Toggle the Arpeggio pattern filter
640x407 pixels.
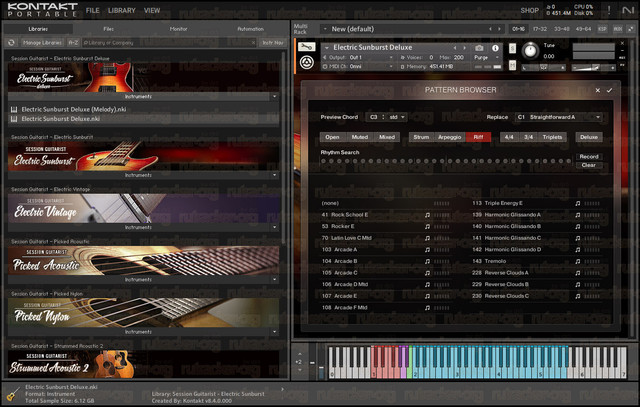(x=449, y=137)
